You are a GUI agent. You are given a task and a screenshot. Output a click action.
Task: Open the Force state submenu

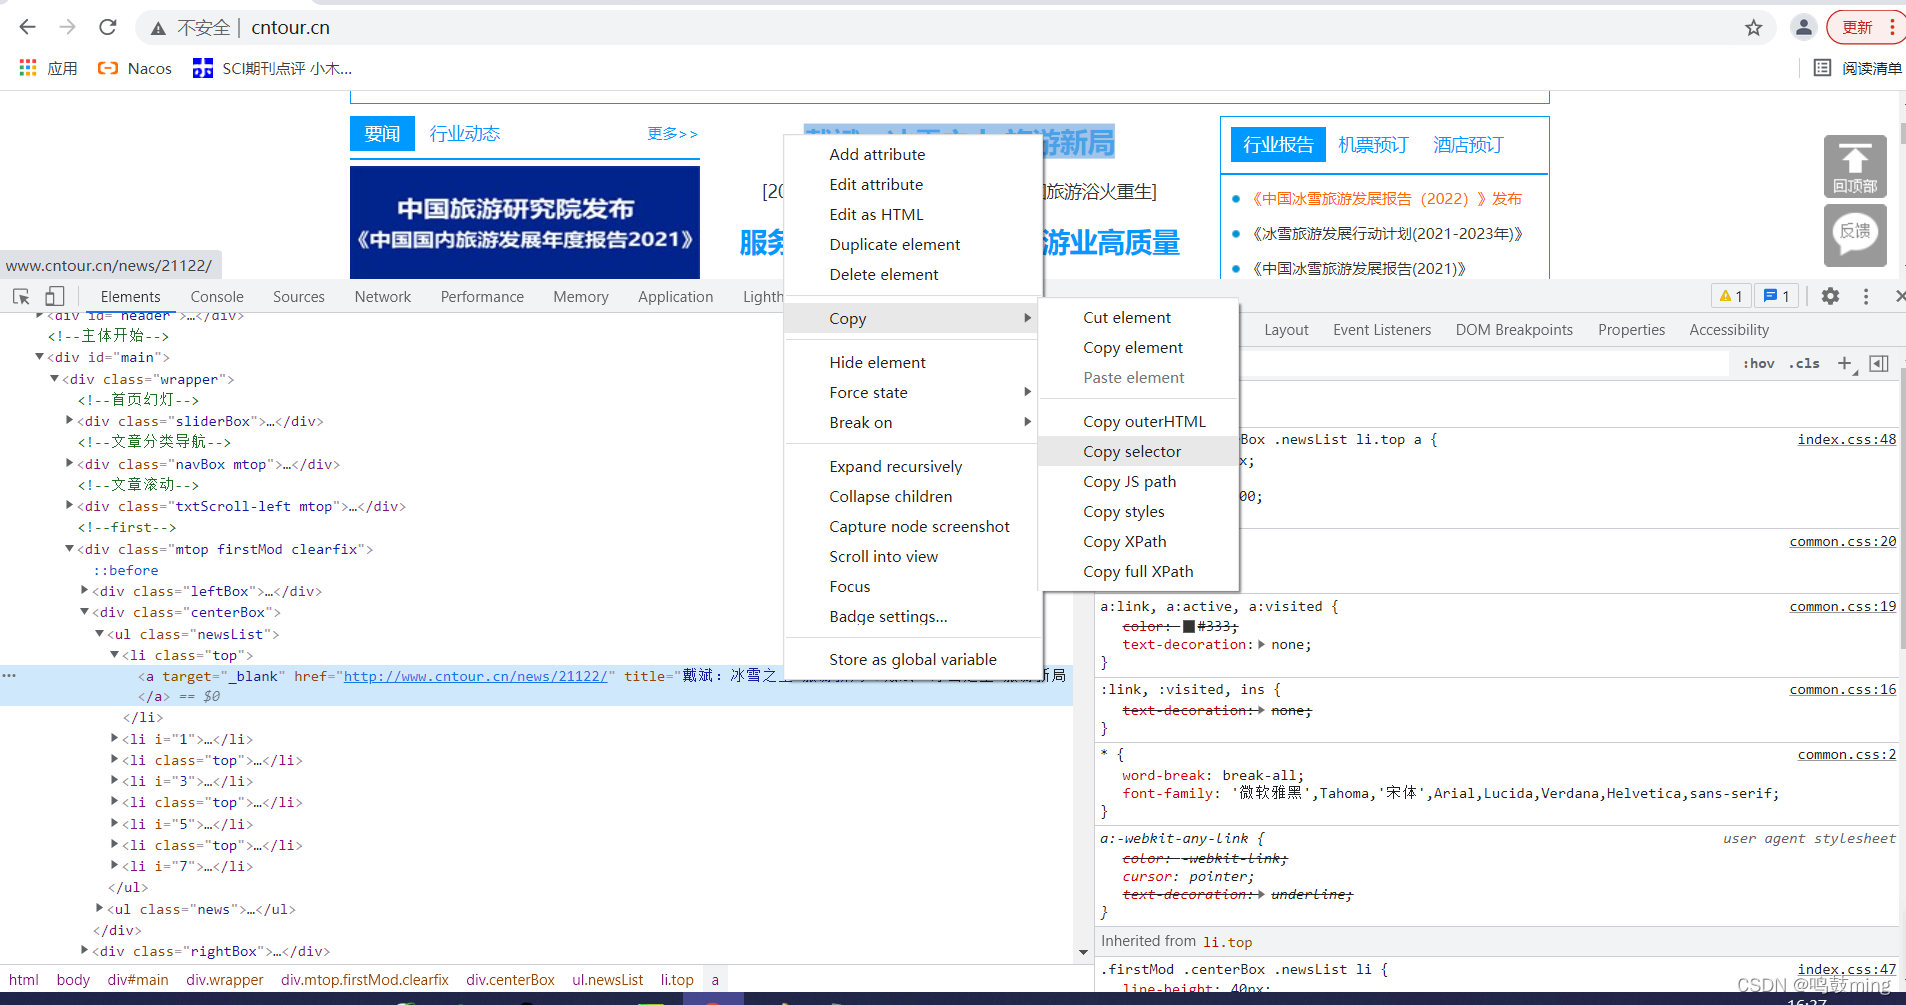[x=914, y=393]
